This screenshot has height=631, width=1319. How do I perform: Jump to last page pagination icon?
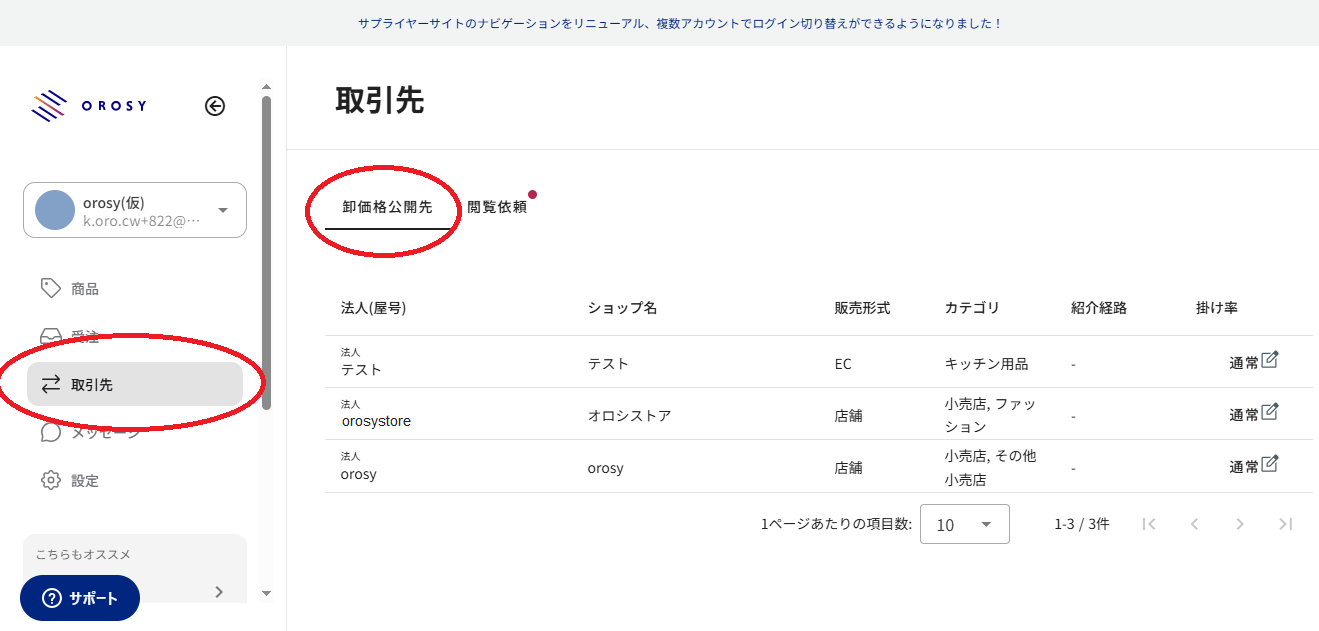point(1286,523)
